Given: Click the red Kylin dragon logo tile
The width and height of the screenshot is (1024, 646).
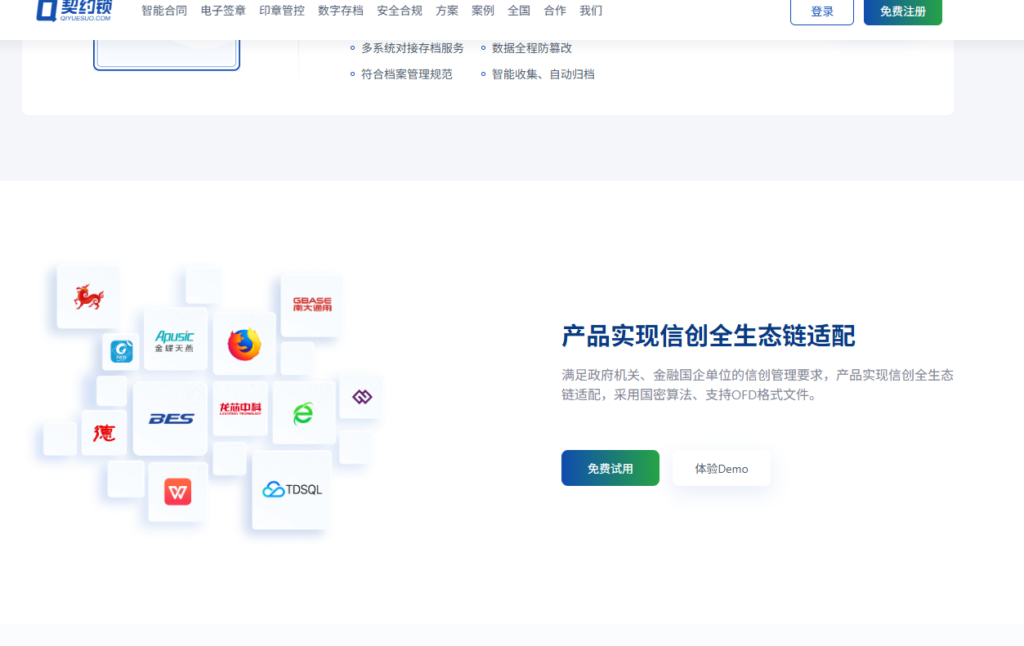Looking at the screenshot, I should pyautogui.click(x=88, y=297).
